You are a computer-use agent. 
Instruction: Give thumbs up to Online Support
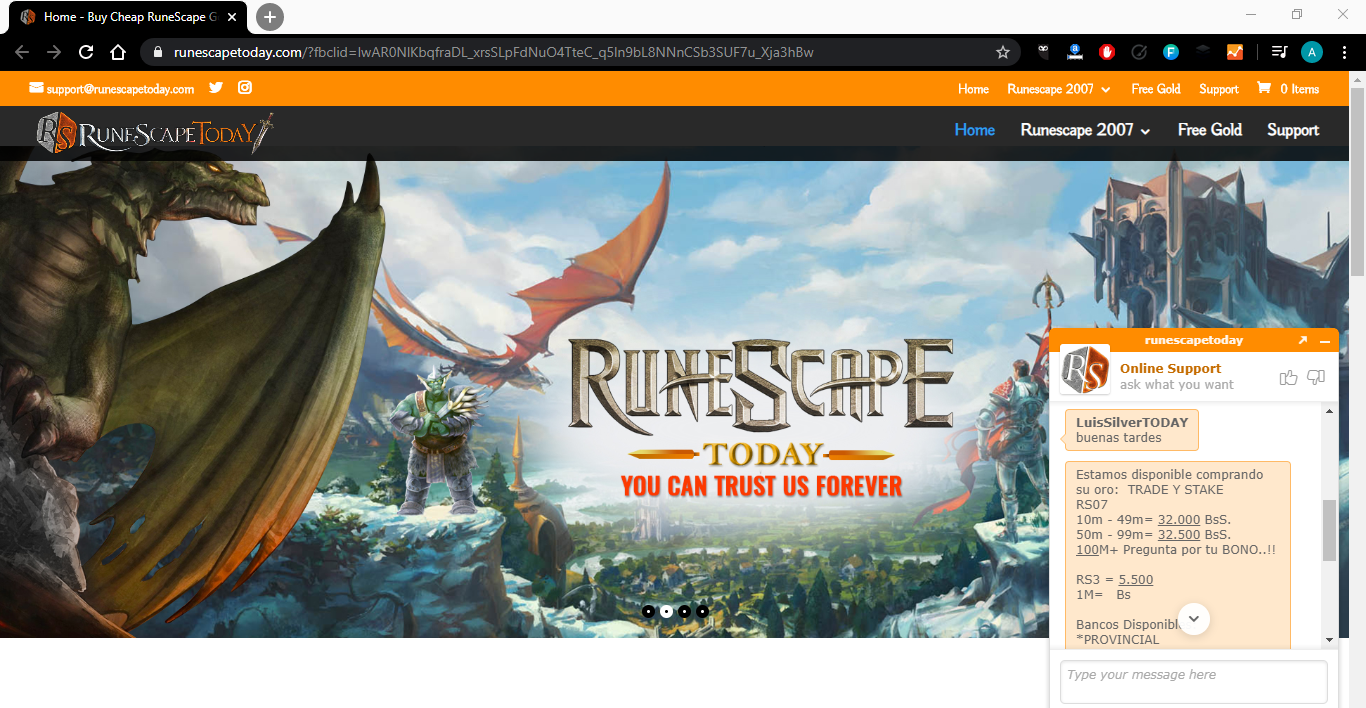point(1288,377)
